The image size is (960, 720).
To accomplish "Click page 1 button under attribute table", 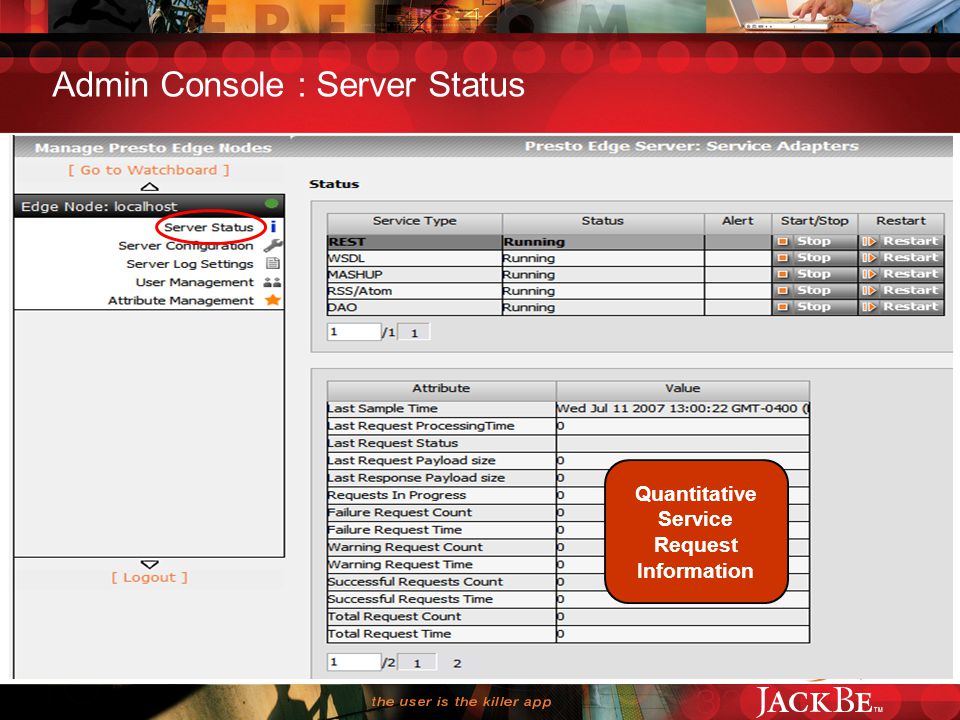I will click(417, 662).
